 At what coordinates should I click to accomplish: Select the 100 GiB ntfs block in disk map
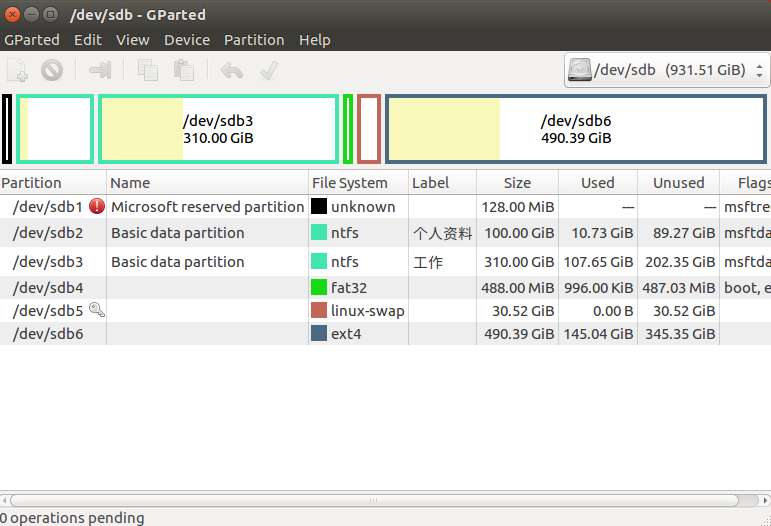pyautogui.click(x=55, y=129)
